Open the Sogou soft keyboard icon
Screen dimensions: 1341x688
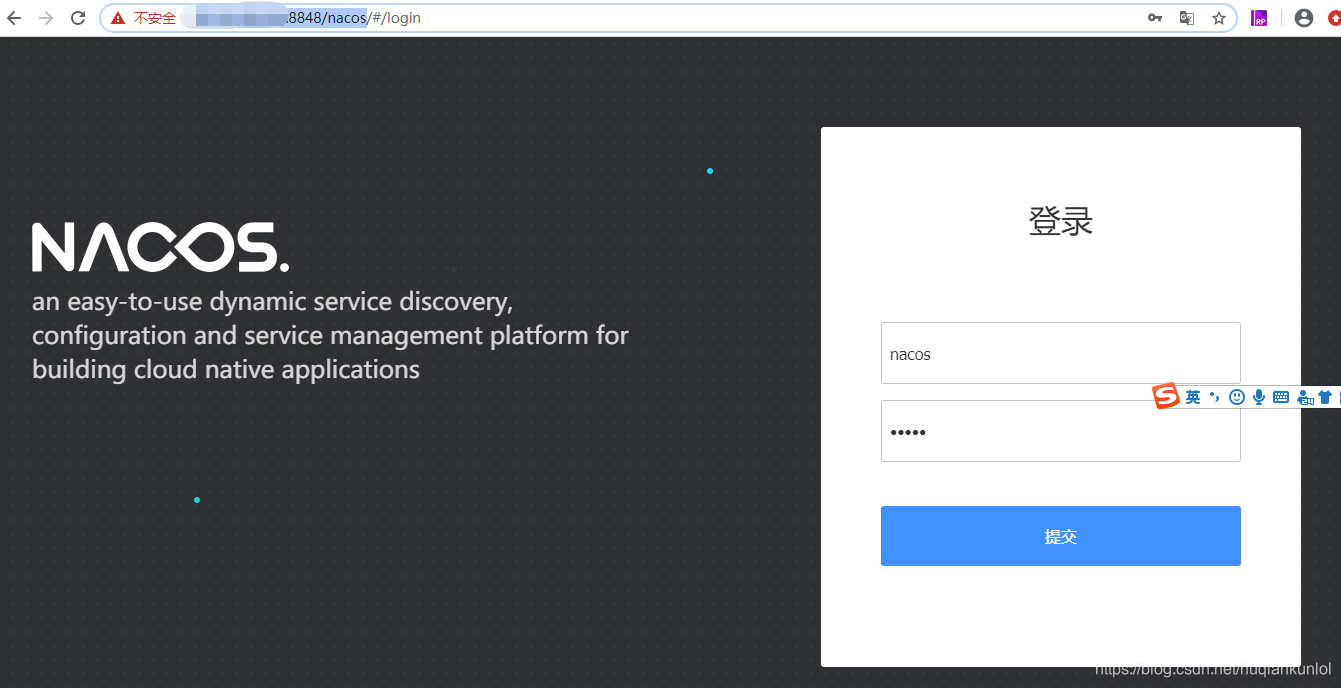point(1281,397)
